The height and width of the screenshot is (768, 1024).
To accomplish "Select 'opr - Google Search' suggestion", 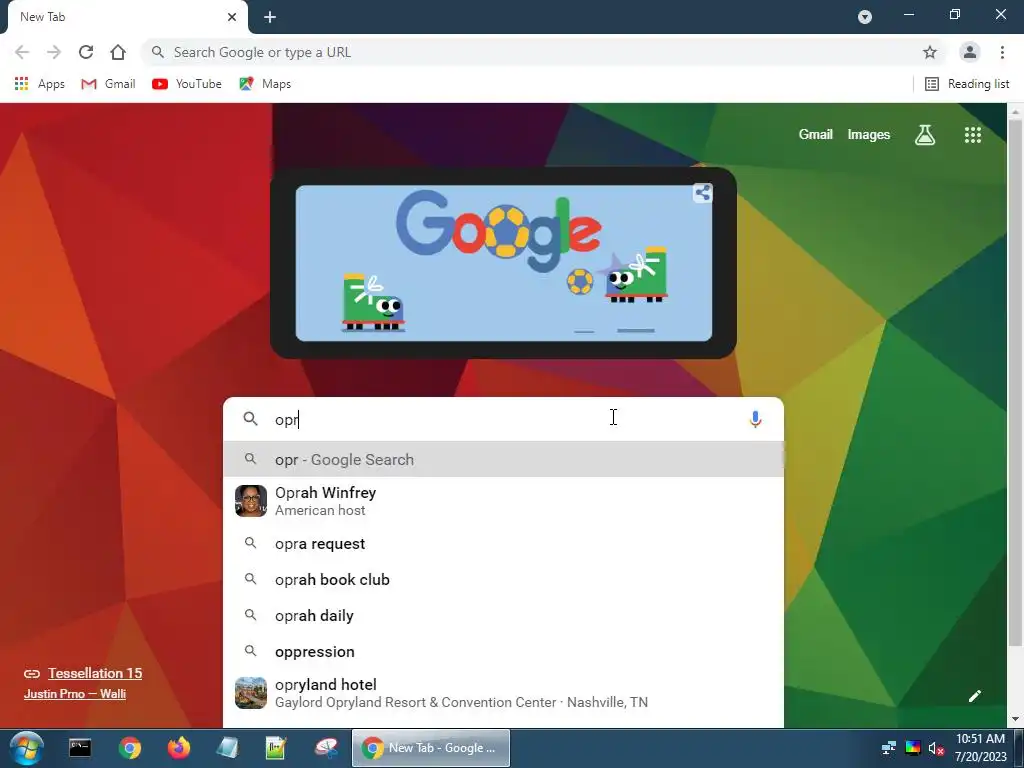I will coord(503,459).
